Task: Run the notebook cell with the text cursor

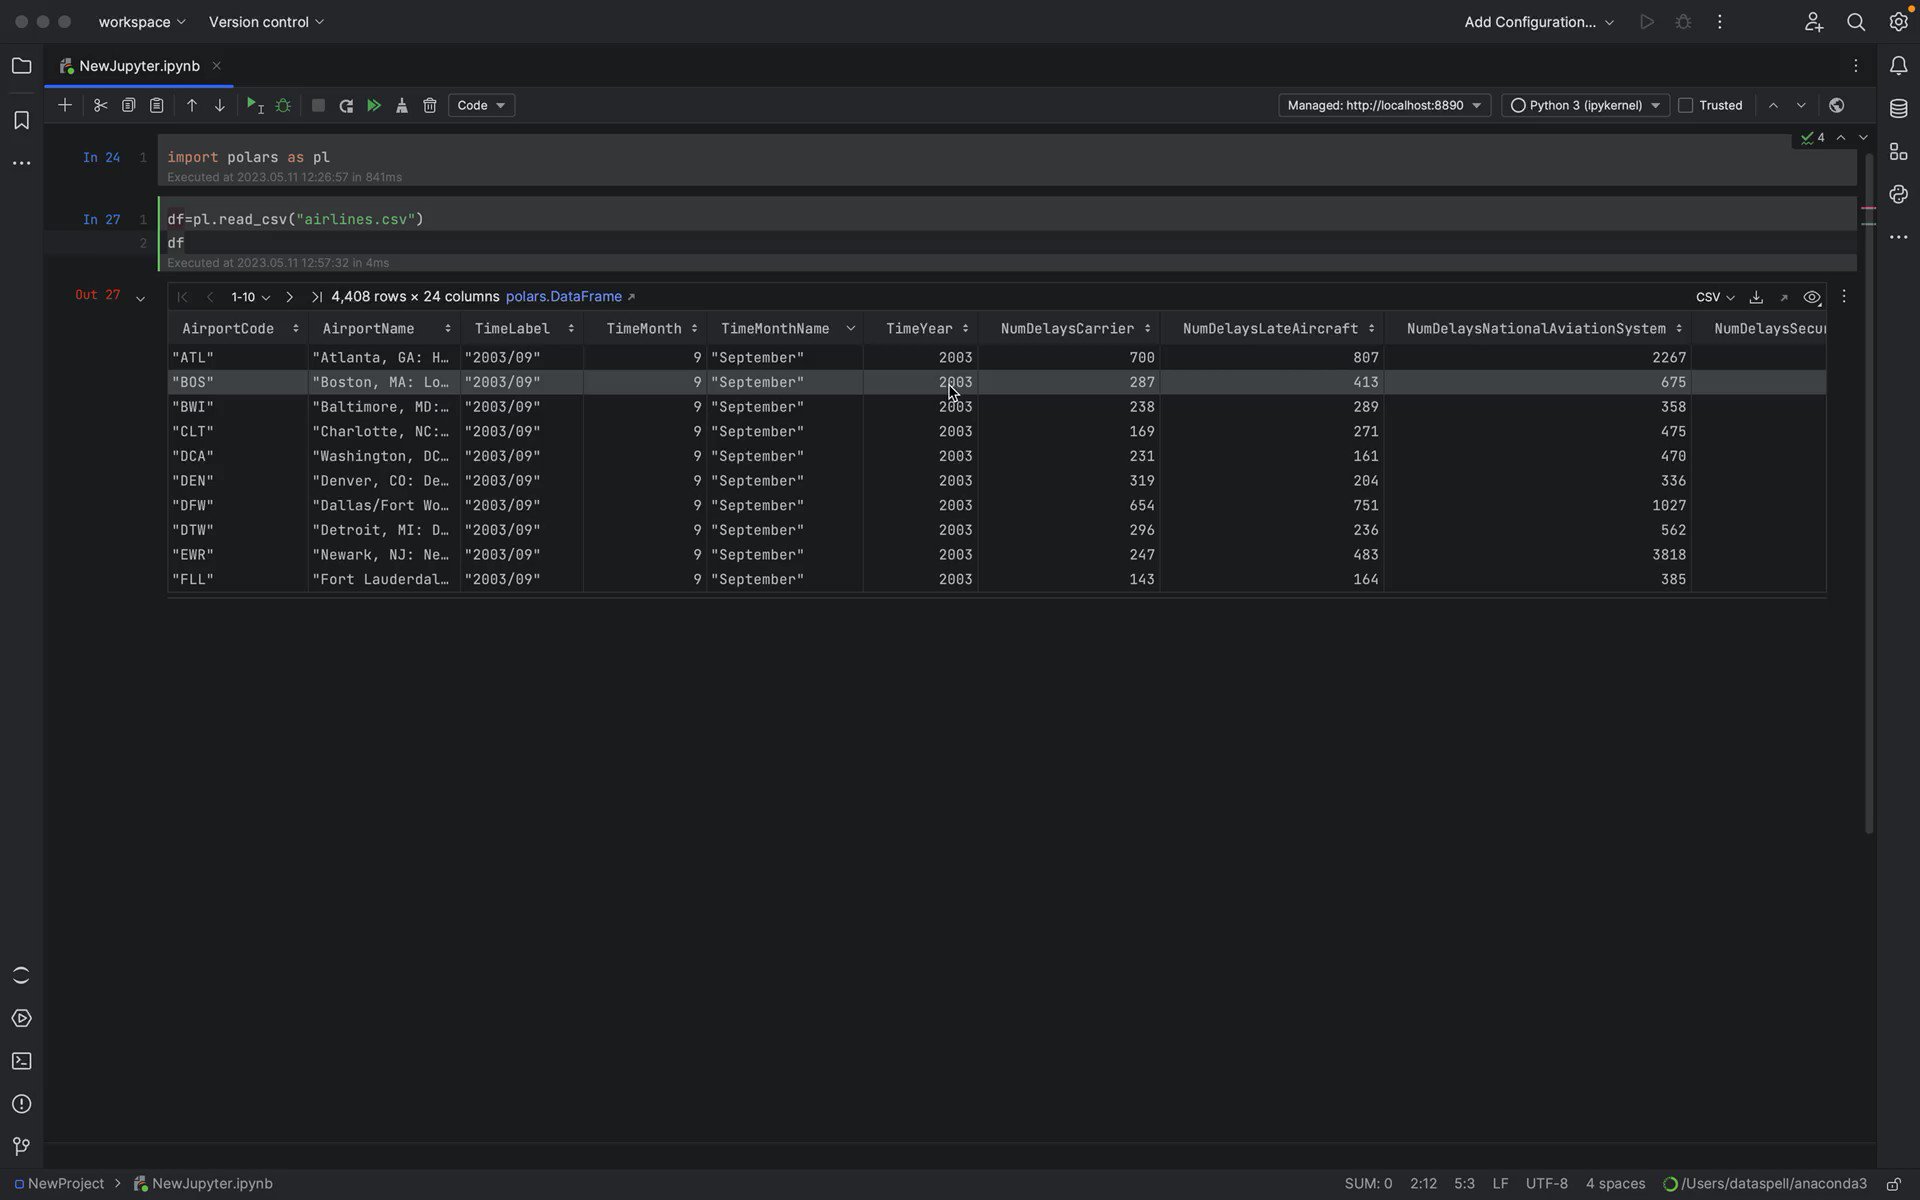Action: 254,105
